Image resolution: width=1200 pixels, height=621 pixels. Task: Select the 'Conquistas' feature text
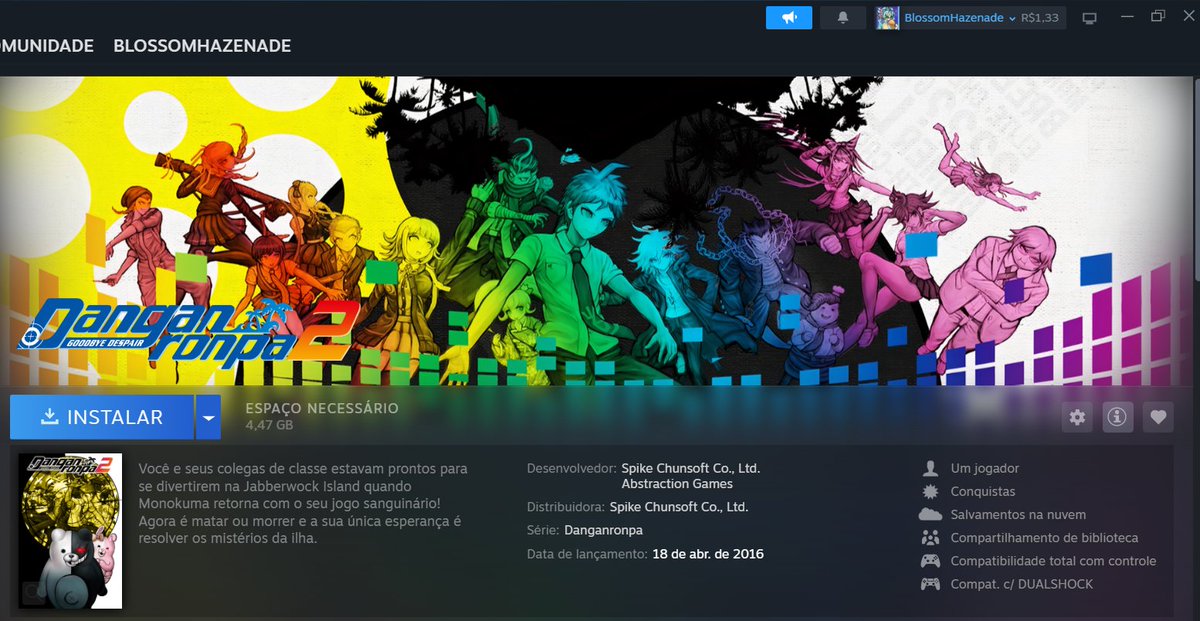983,491
